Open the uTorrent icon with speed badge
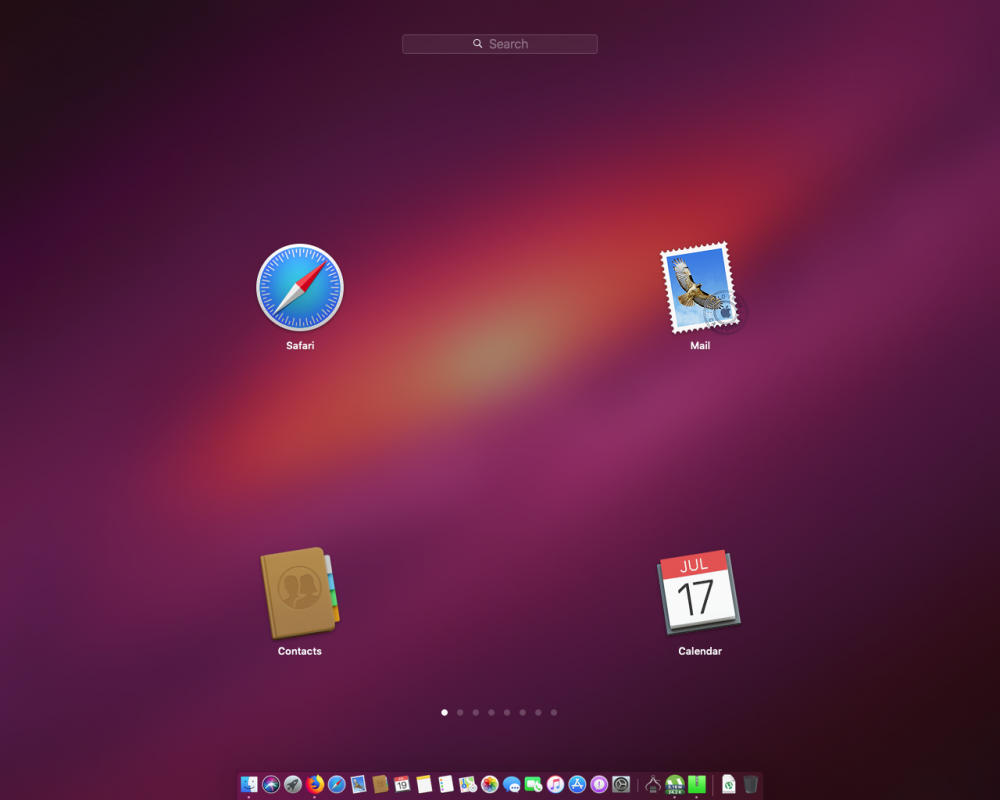The image size is (1000, 800). point(675,784)
